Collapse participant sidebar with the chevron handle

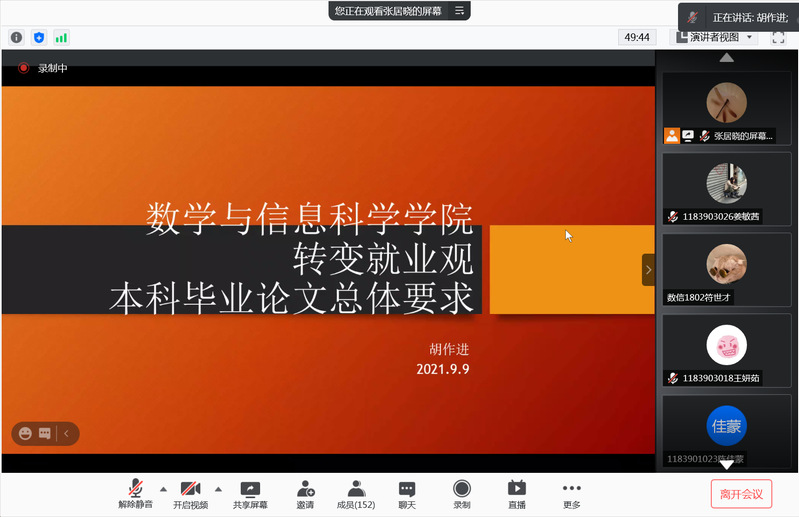(648, 269)
